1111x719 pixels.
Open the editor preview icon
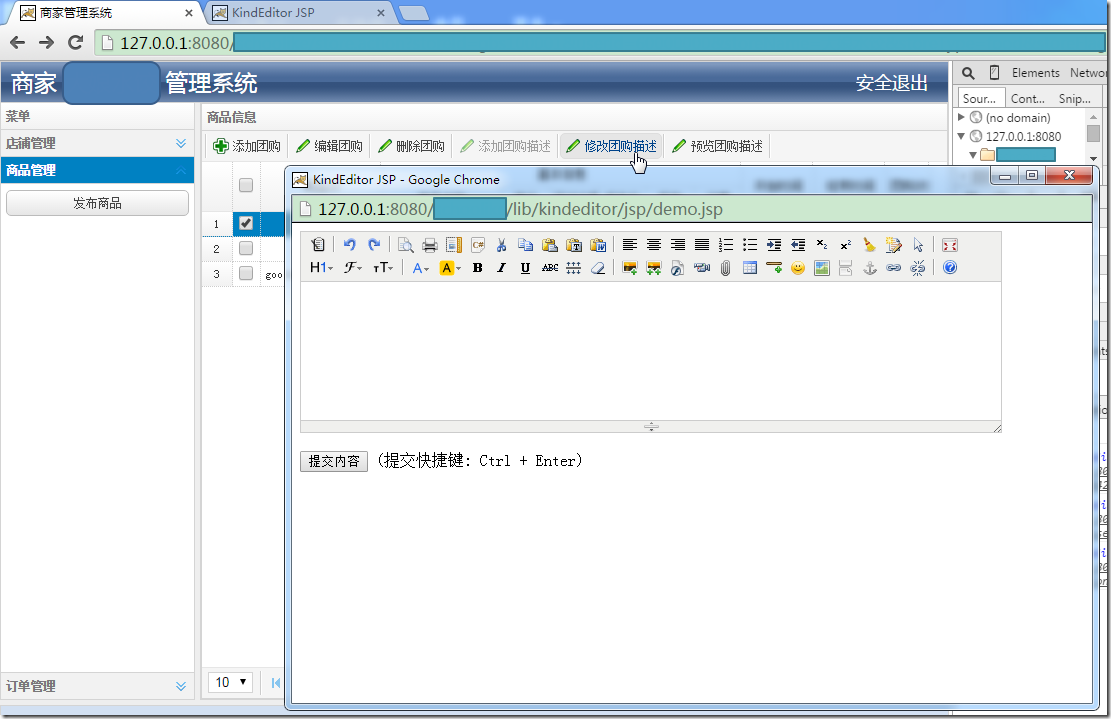pos(405,245)
